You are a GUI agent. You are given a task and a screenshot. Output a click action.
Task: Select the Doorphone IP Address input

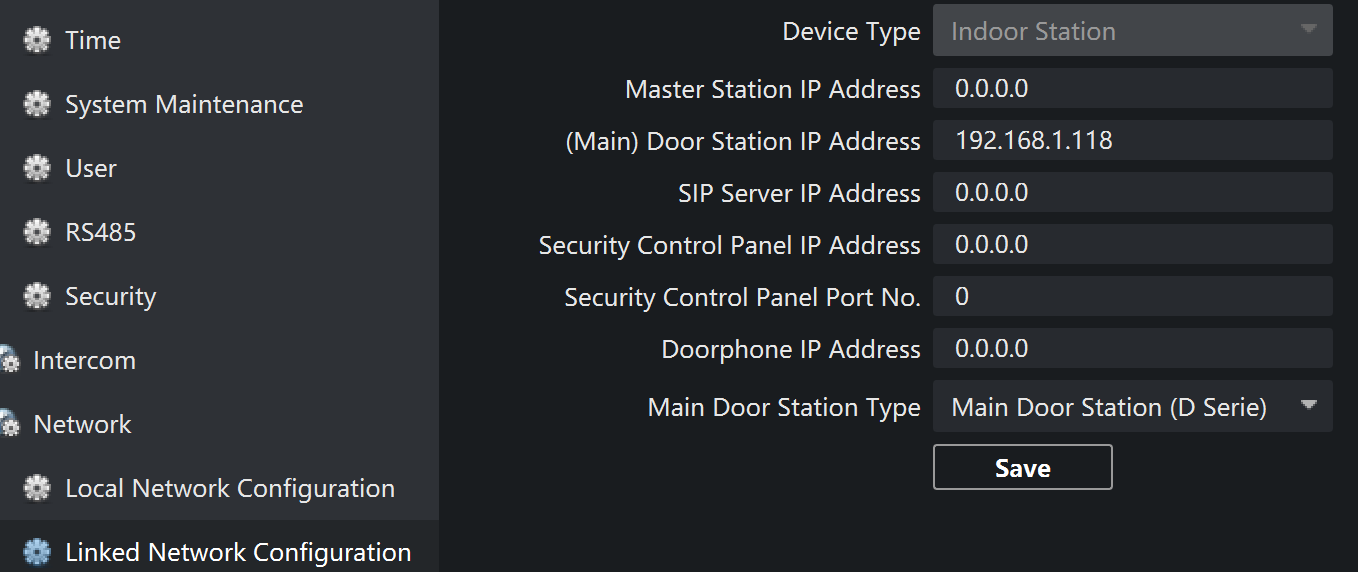(x=1132, y=349)
